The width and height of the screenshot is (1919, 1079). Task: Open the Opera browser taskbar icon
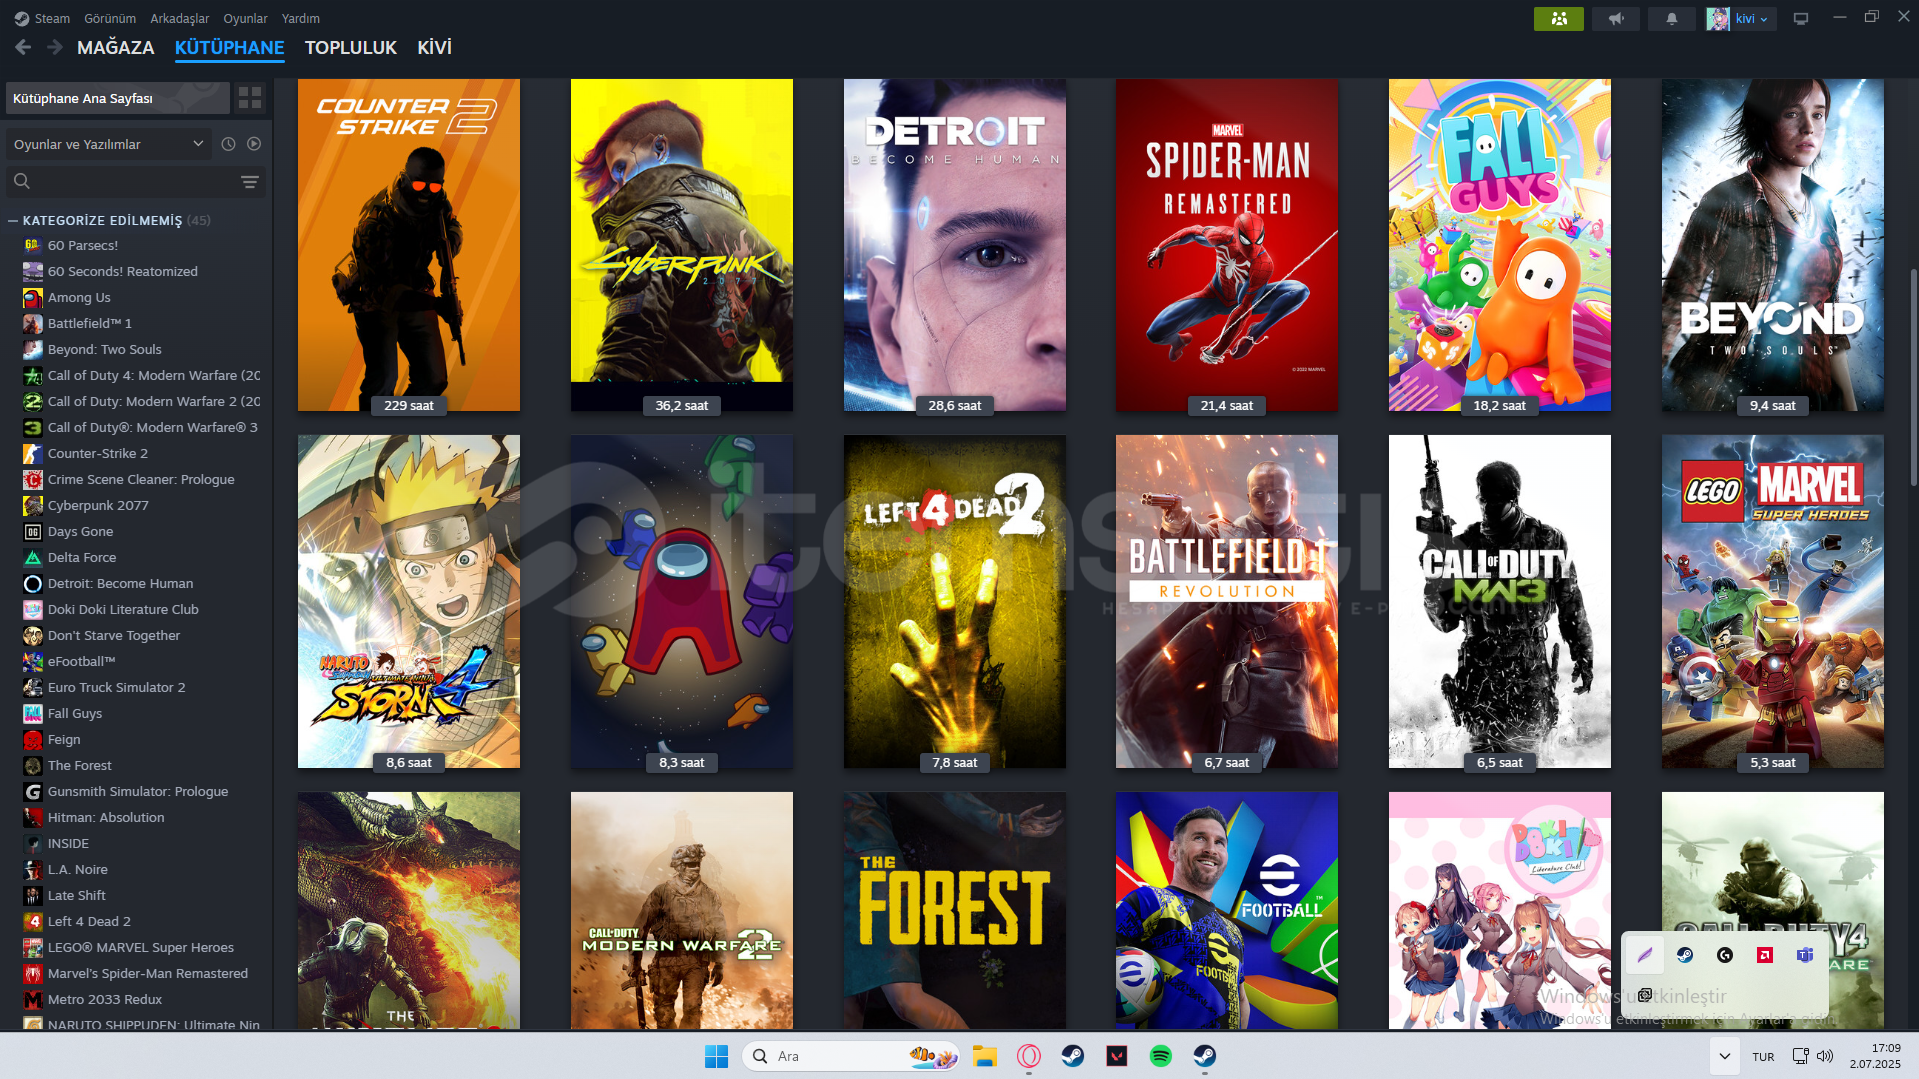click(1029, 1056)
